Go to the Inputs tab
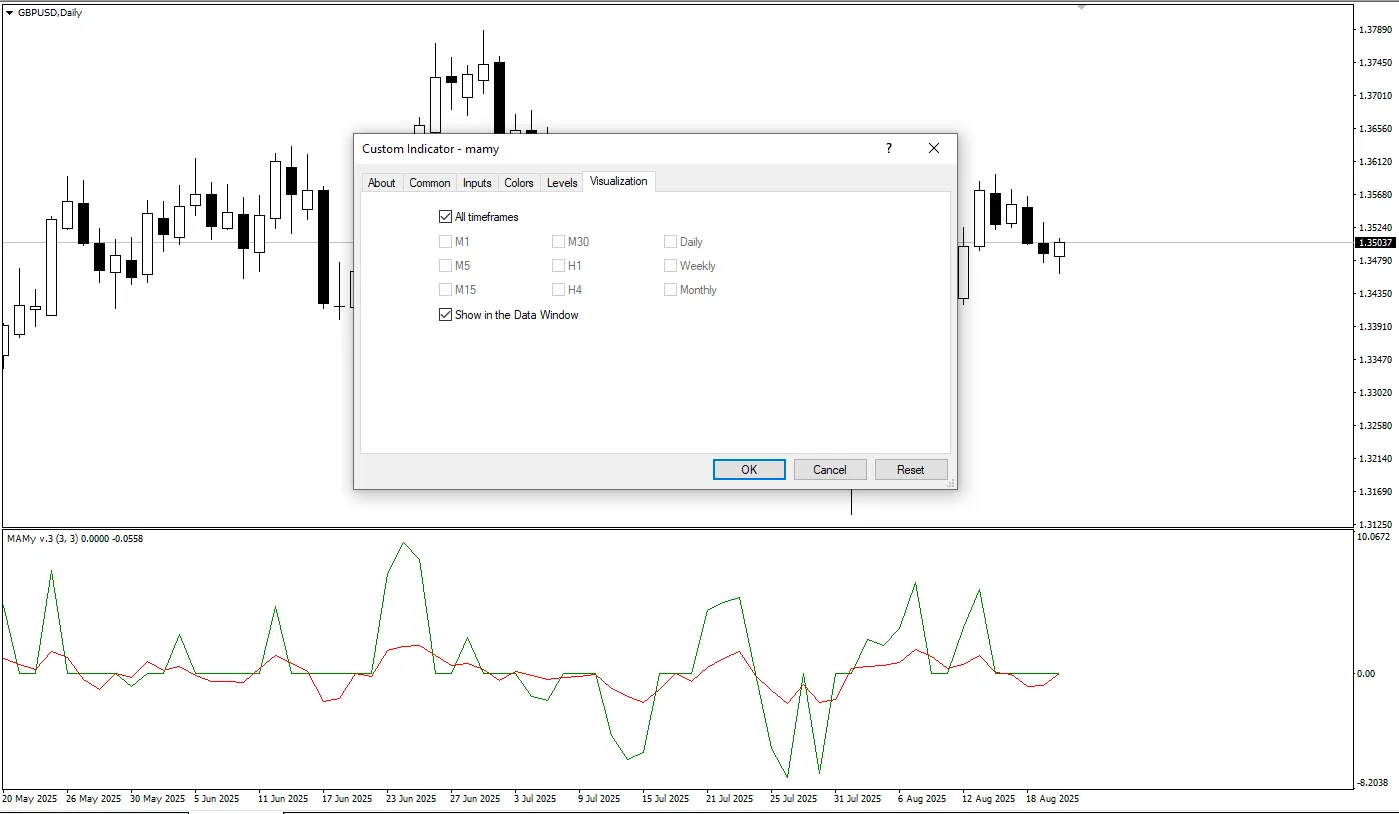The height and width of the screenshot is (814, 1399). coord(477,183)
